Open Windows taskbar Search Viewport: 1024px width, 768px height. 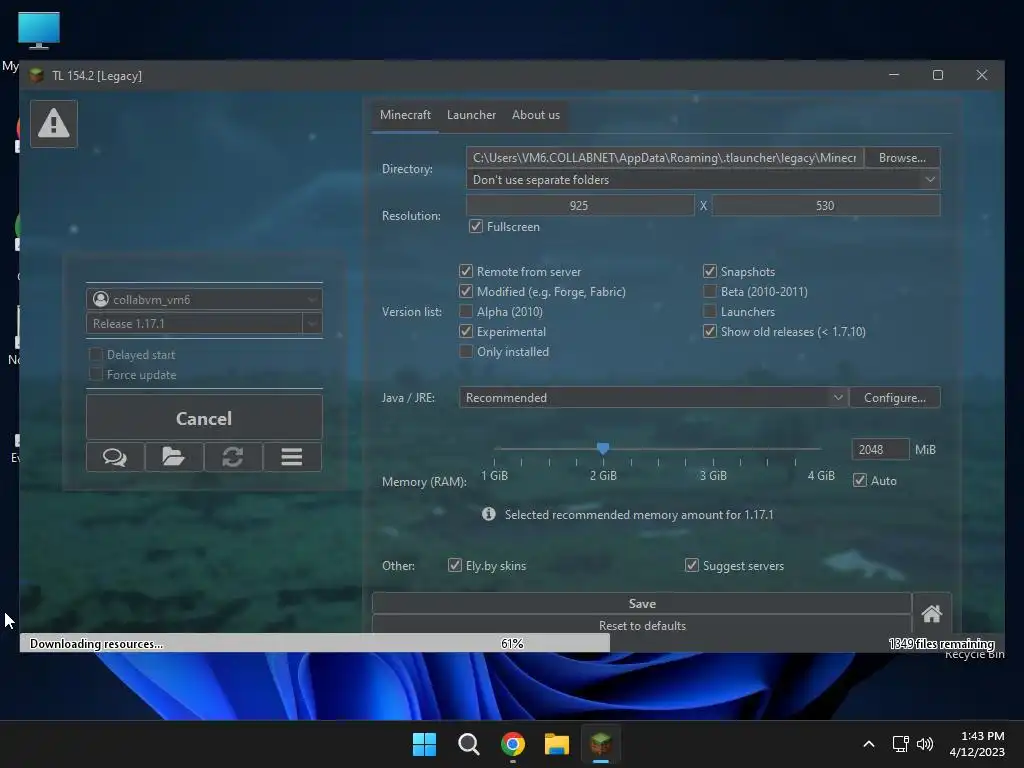pos(469,744)
